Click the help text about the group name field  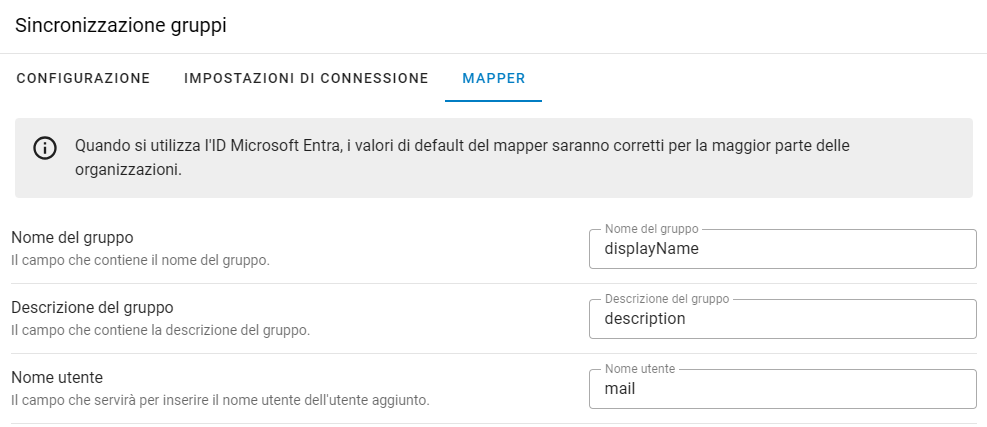click(140, 260)
